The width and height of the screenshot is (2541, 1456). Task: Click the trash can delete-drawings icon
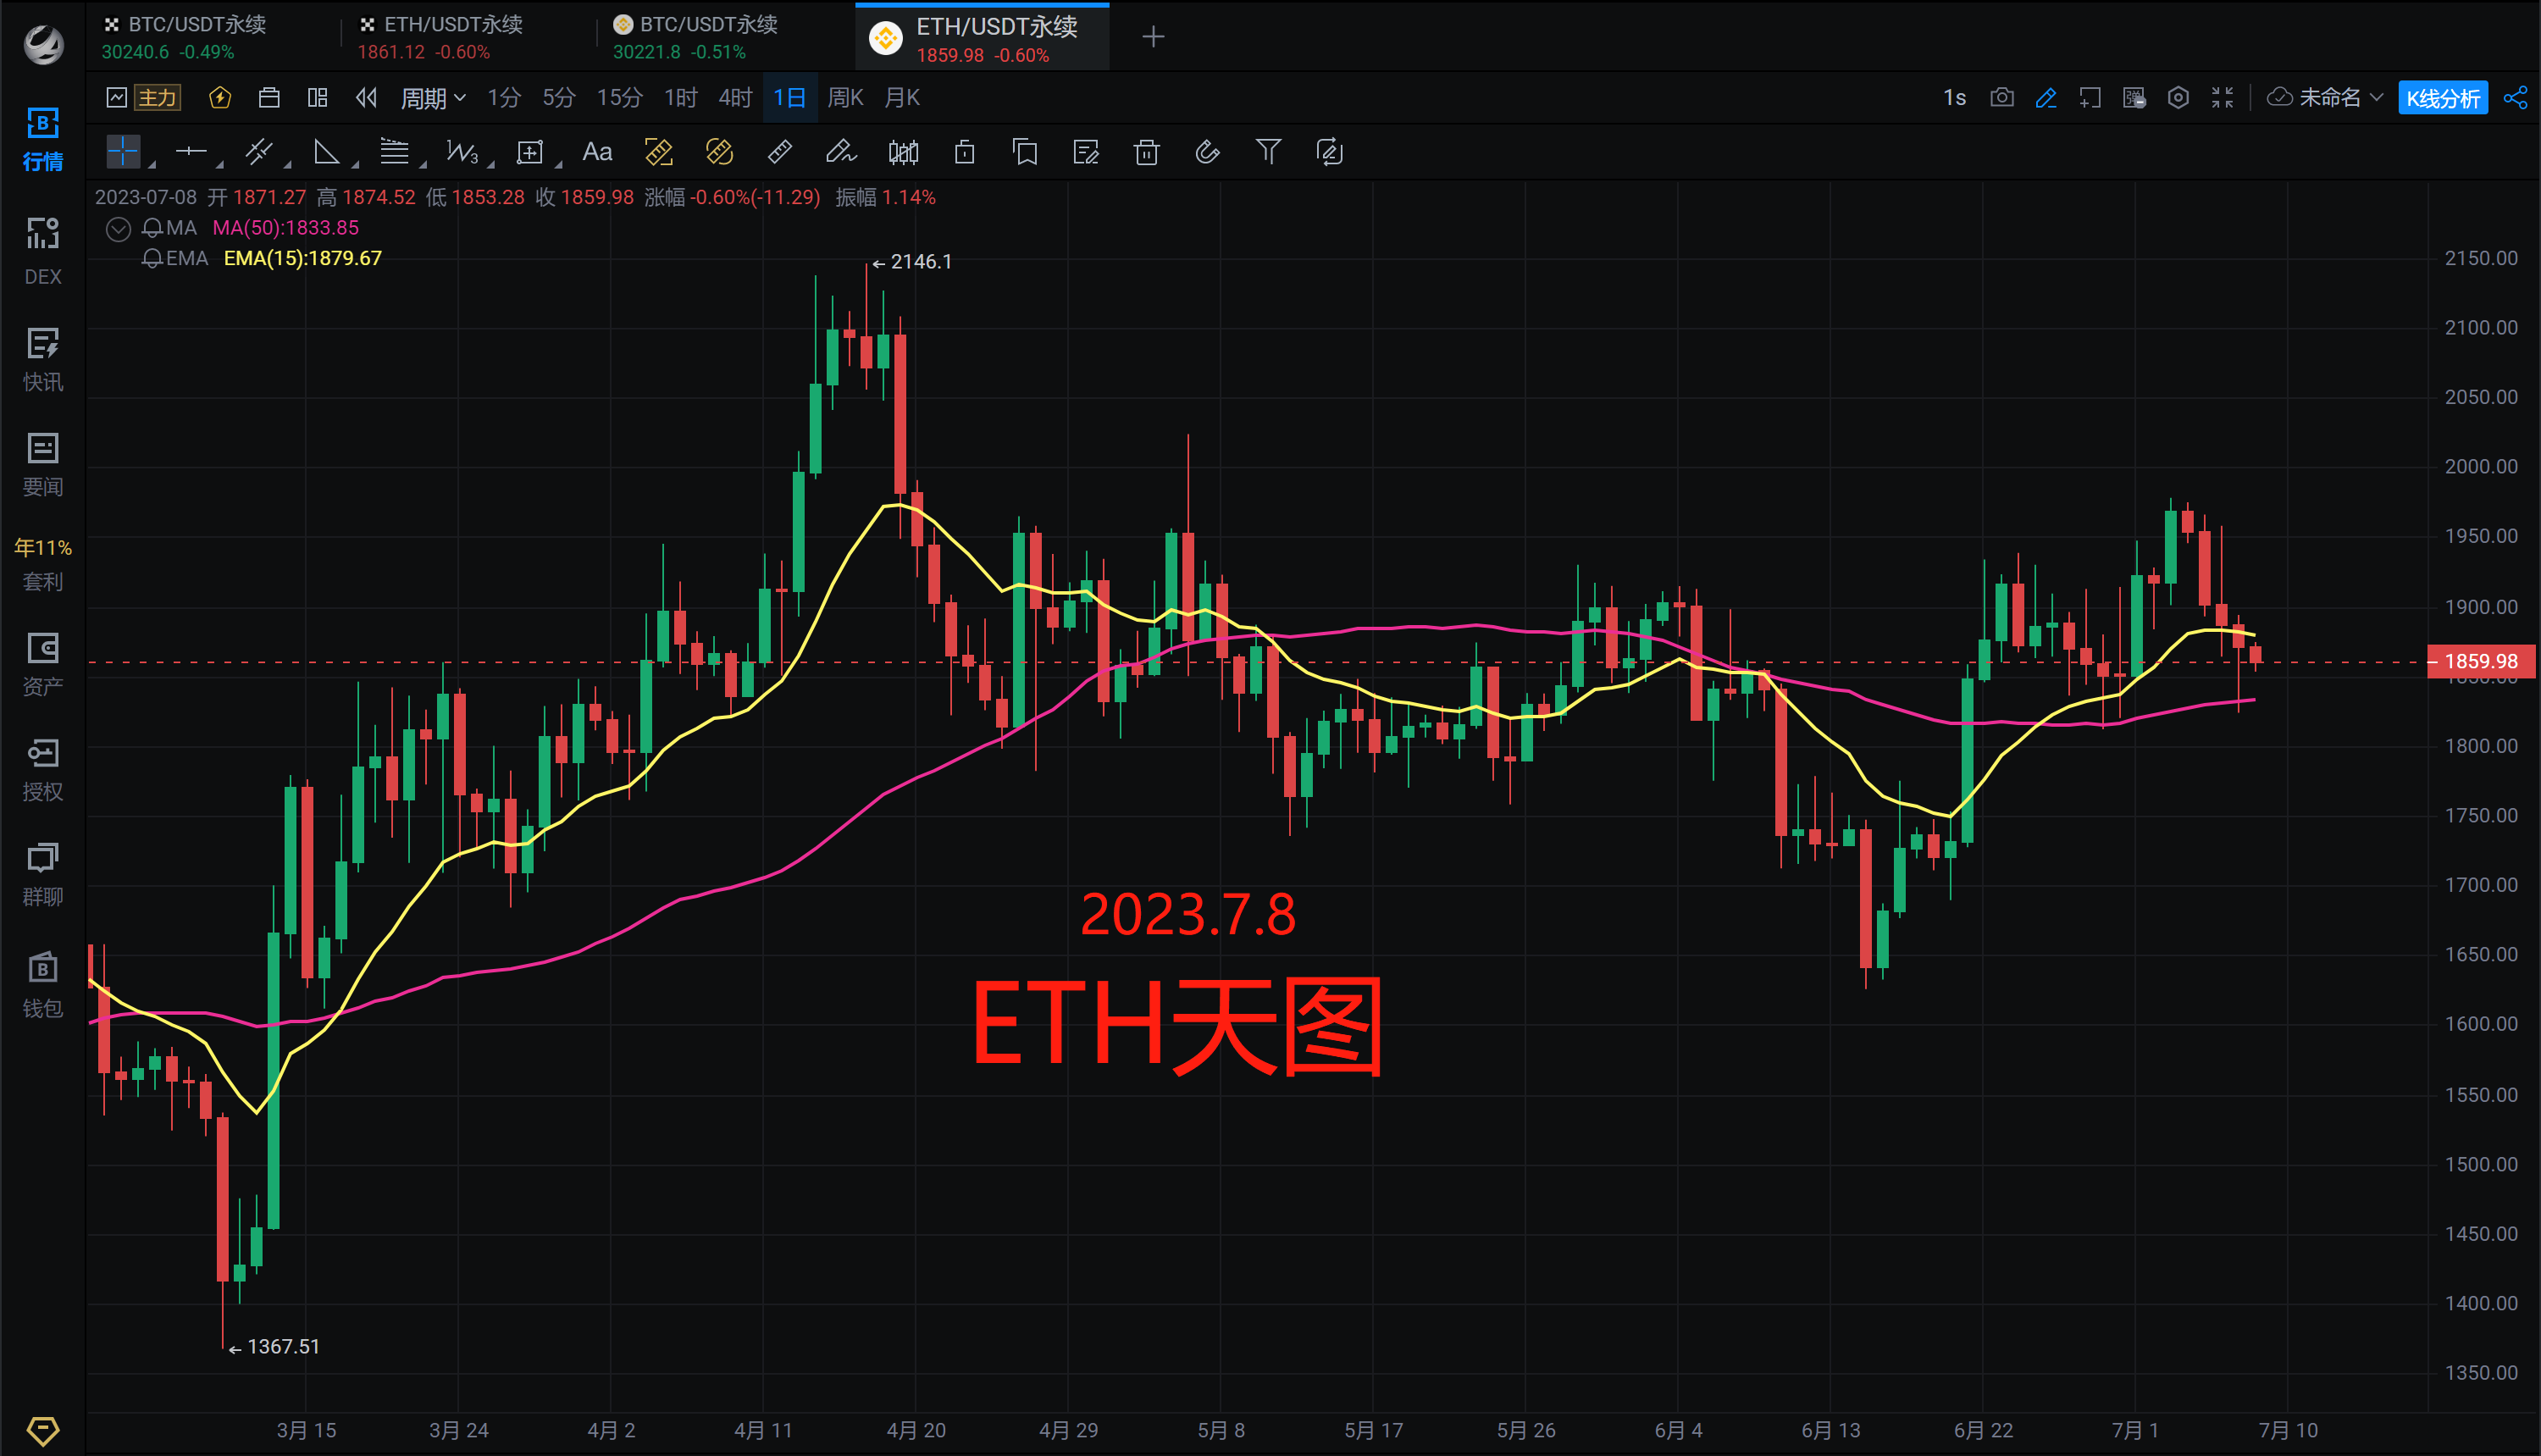pos(1146,152)
